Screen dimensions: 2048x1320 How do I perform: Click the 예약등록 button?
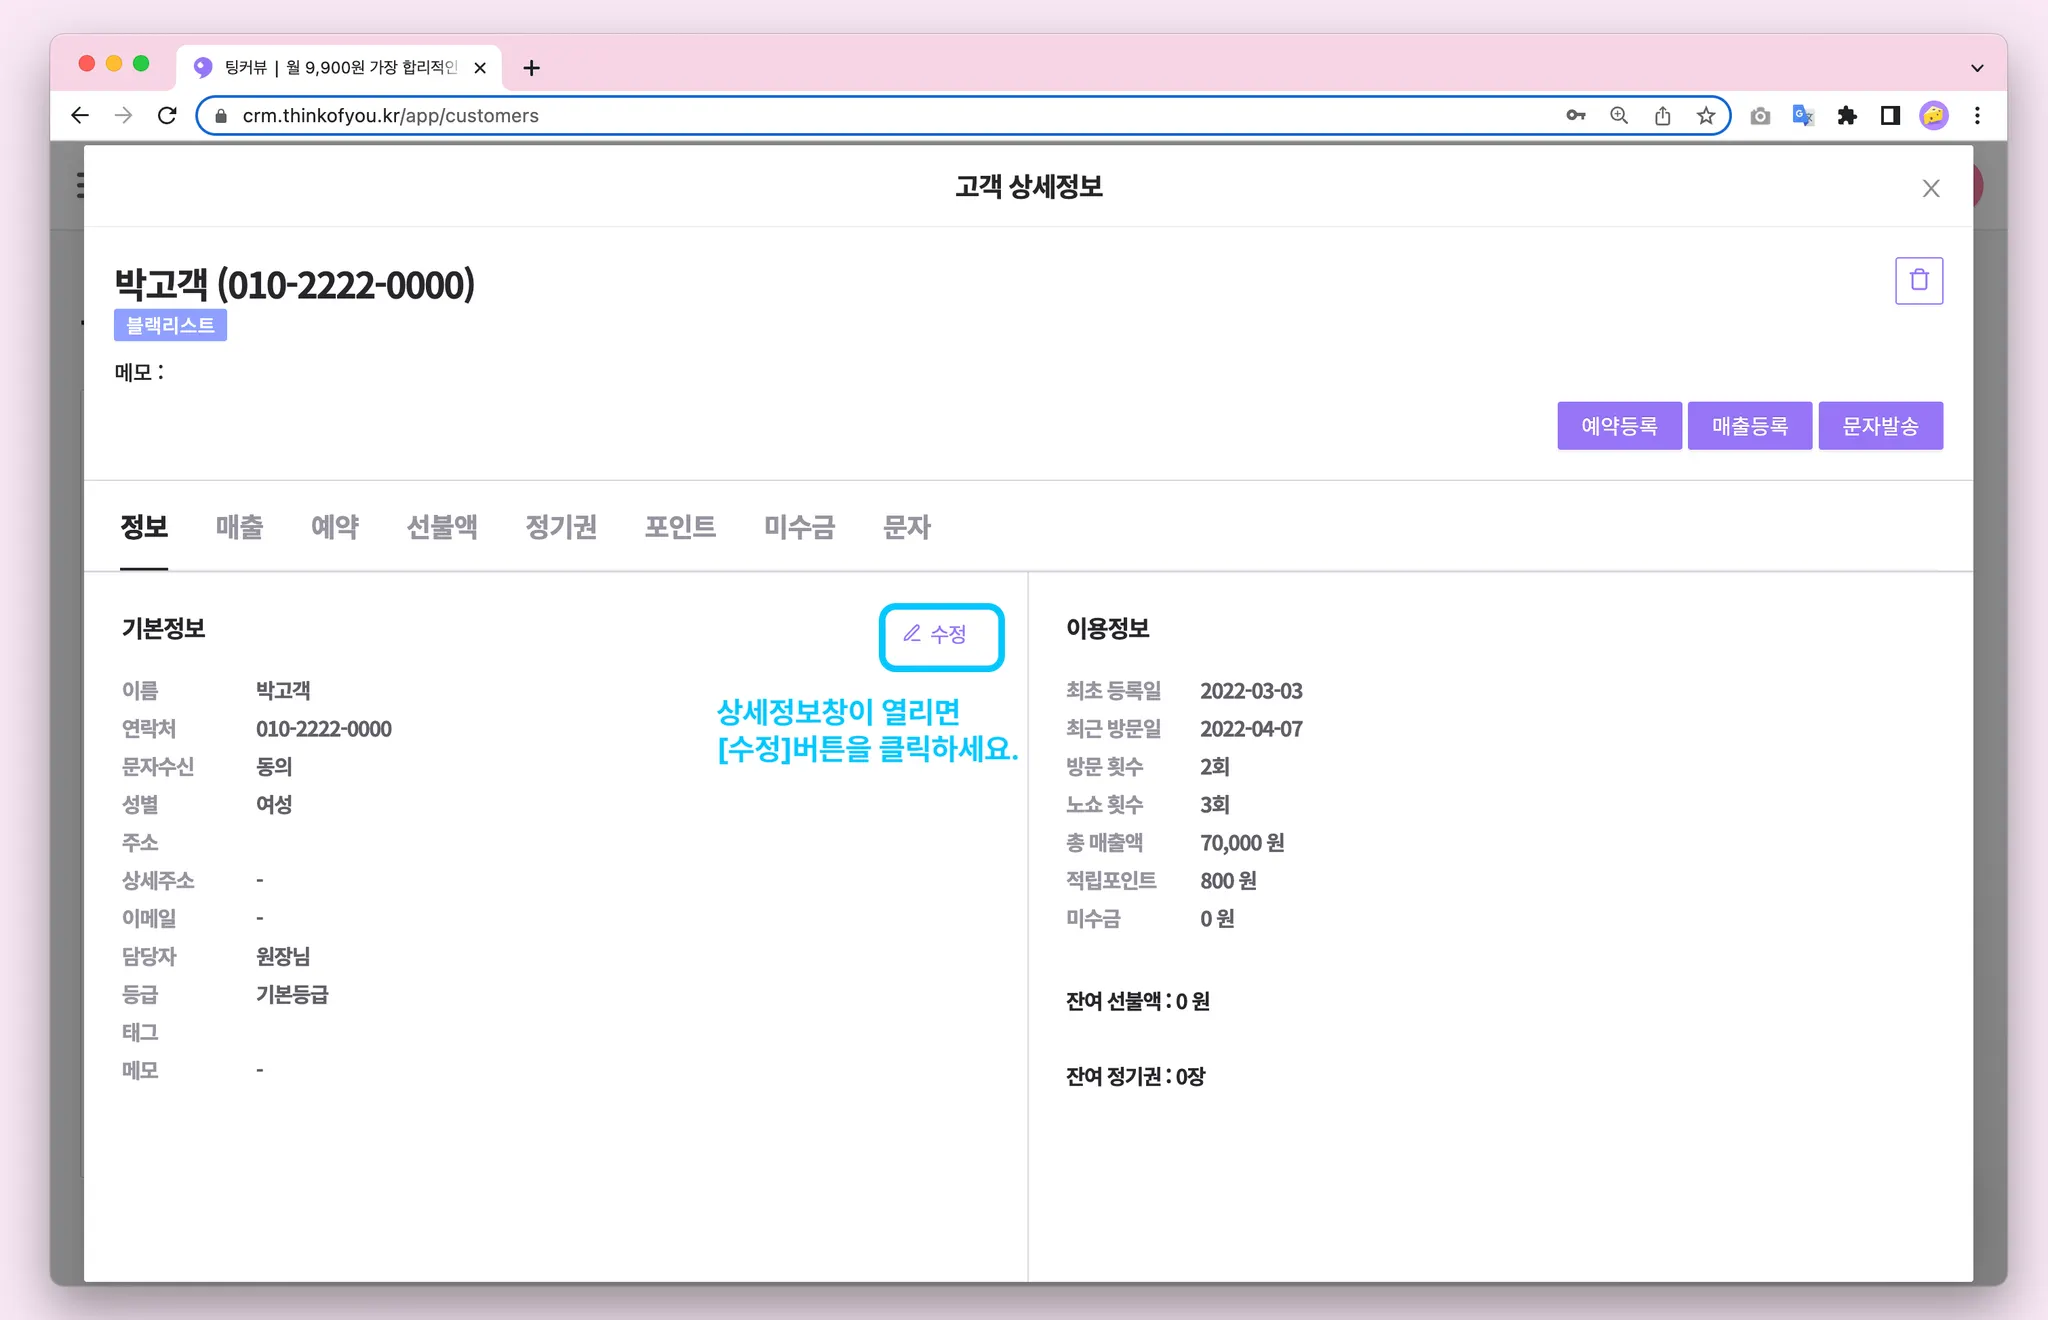(1618, 426)
